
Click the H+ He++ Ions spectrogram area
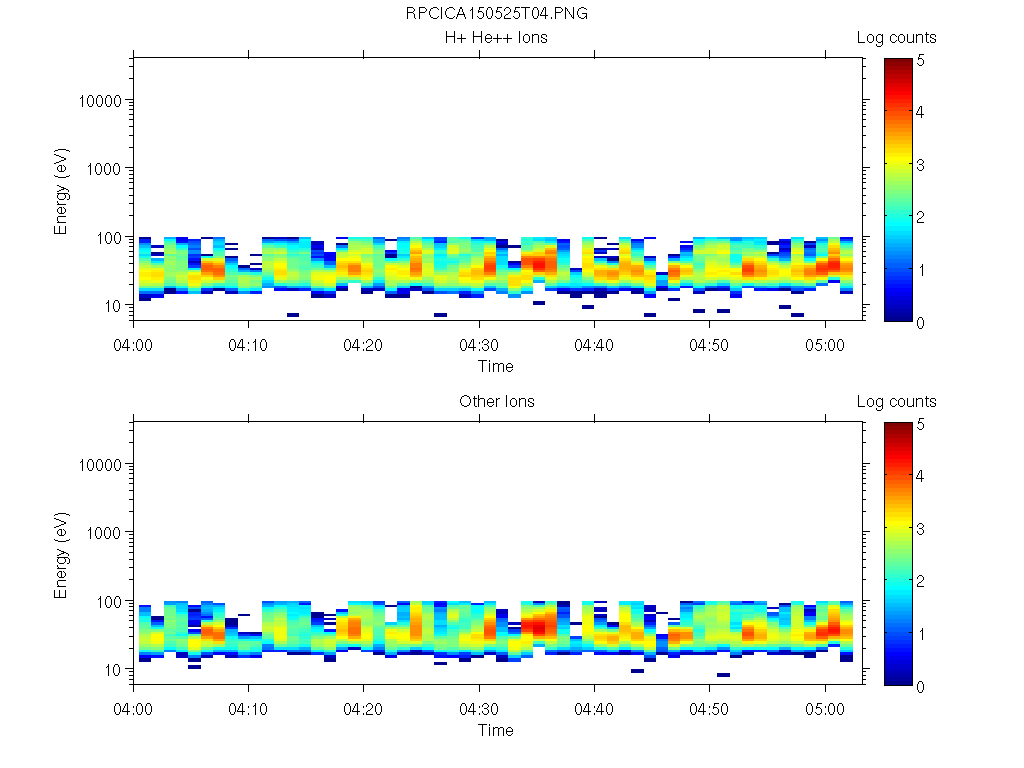click(499, 189)
